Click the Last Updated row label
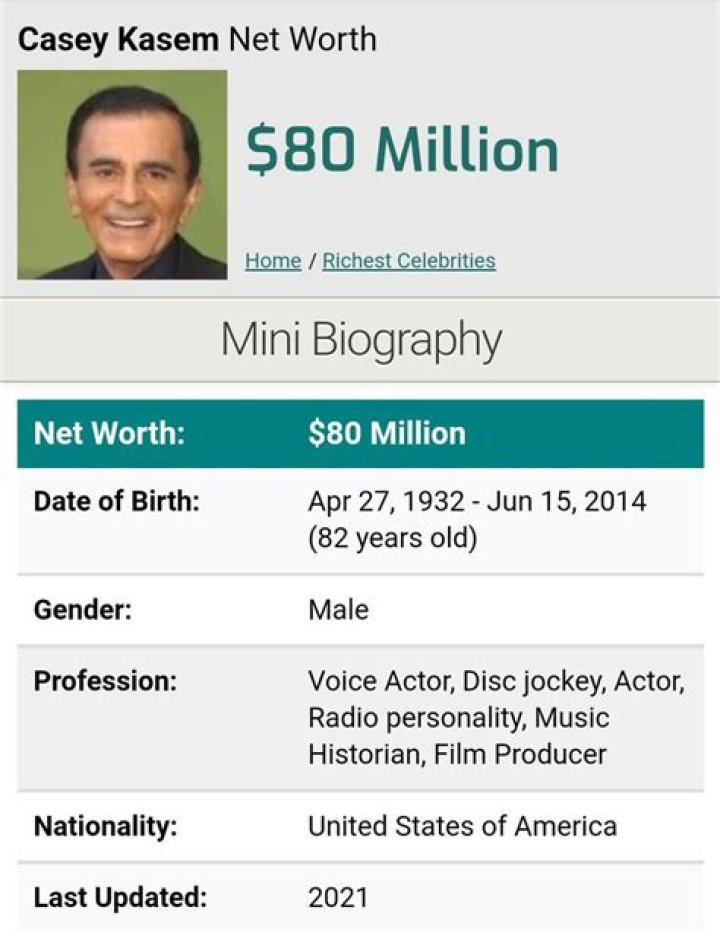Viewport: 720px width, 945px height. click(120, 897)
